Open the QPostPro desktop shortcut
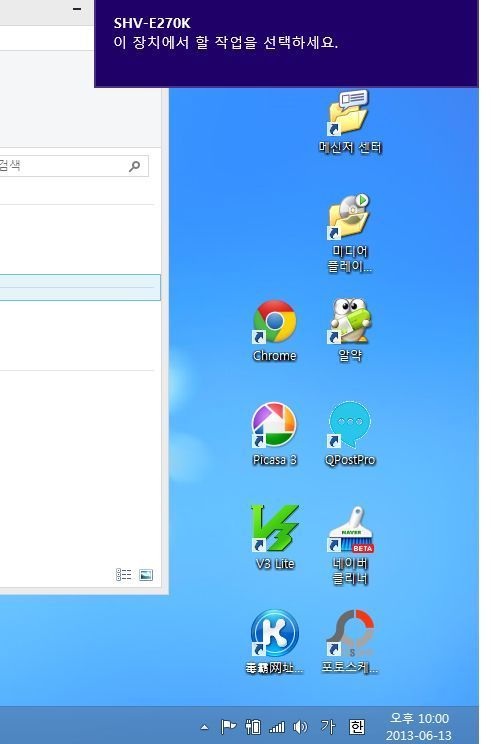491x744 pixels. pyautogui.click(x=350, y=434)
